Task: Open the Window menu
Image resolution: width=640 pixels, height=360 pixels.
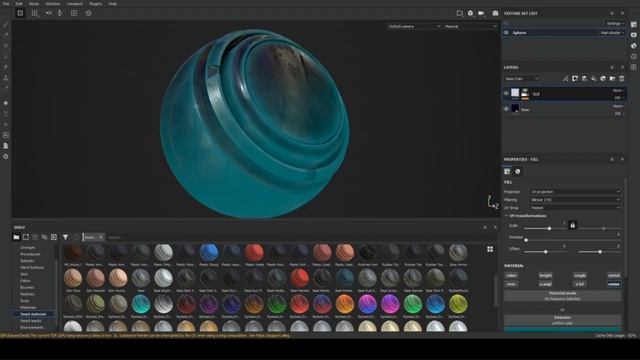Action: (53, 4)
